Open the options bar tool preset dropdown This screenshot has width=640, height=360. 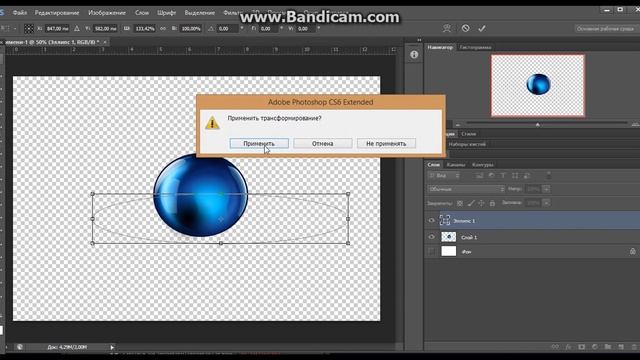[x=9, y=29]
